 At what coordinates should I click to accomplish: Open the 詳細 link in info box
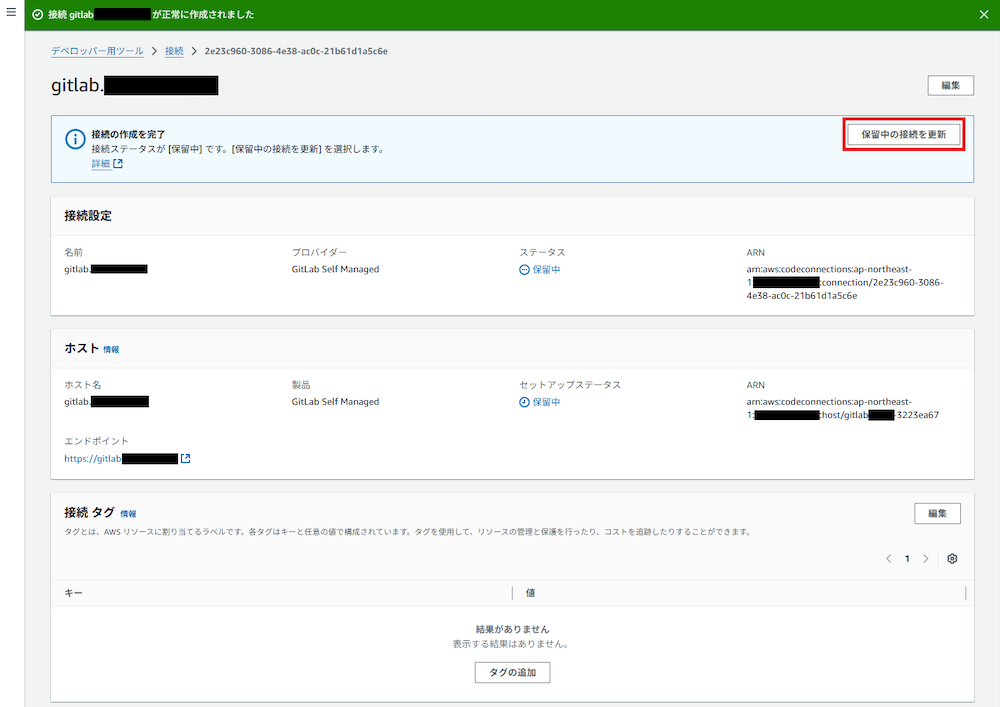pyautogui.click(x=101, y=164)
